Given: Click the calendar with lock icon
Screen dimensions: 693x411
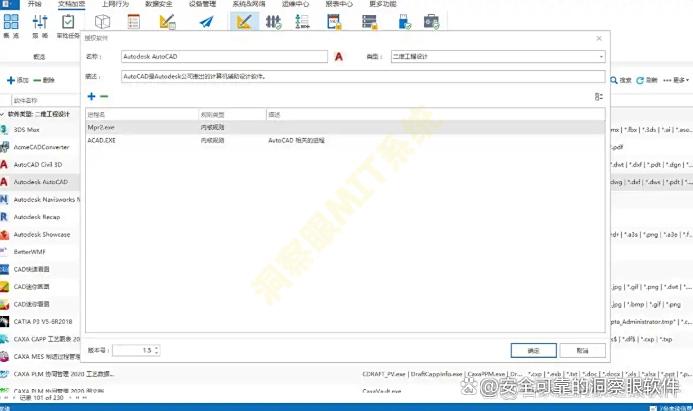Looking at the screenshot, I should click(x=334, y=22).
